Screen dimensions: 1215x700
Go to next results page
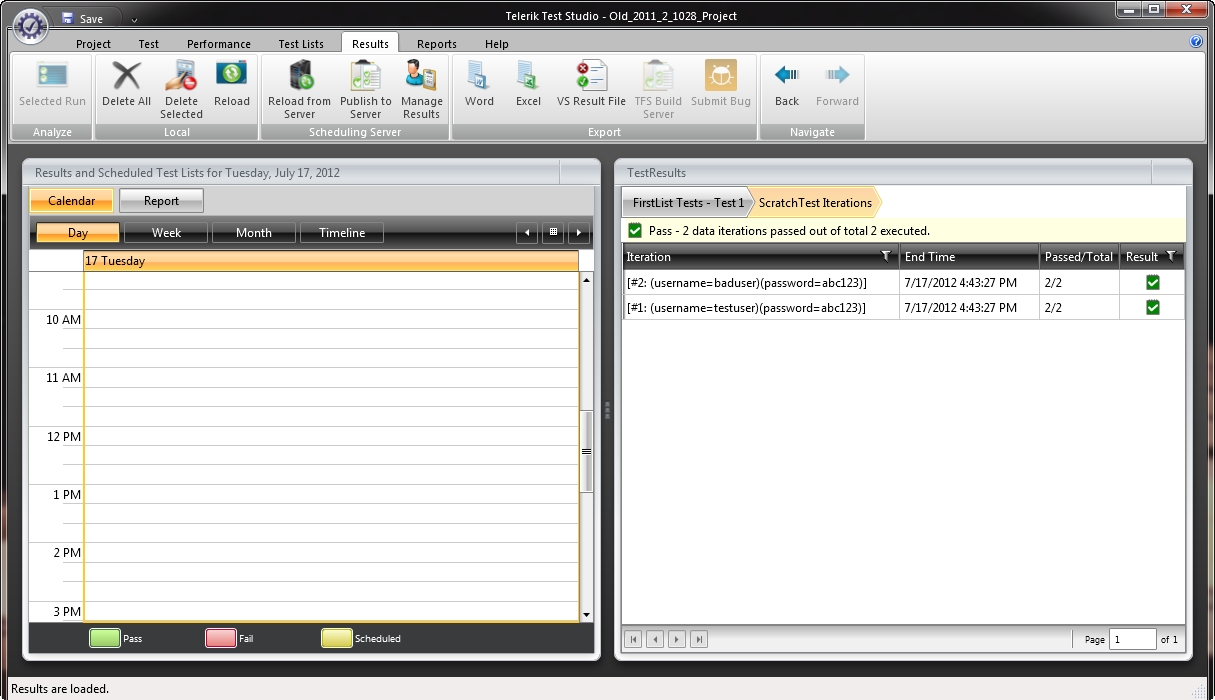pyautogui.click(x=677, y=639)
